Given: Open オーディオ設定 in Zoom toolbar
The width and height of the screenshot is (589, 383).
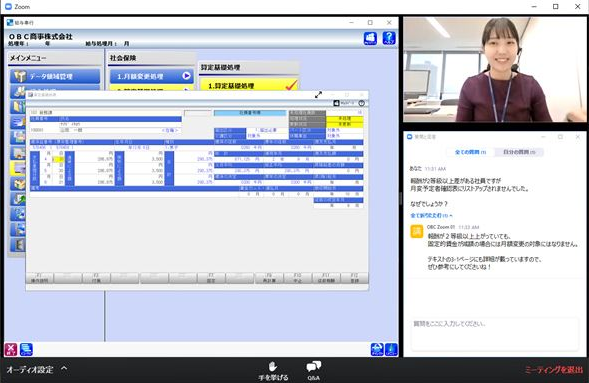Looking at the screenshot, I should (30, 369).
